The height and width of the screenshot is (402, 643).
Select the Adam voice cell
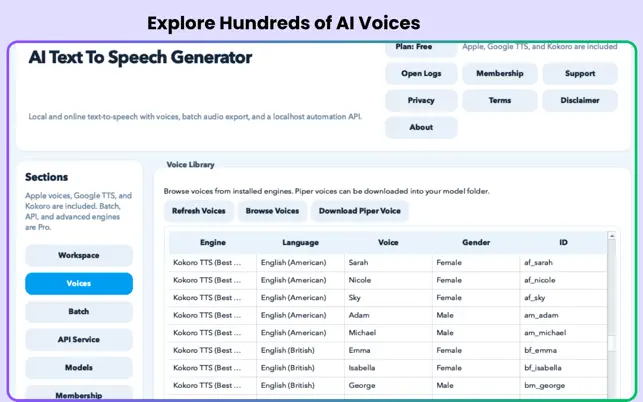(388, 315)
